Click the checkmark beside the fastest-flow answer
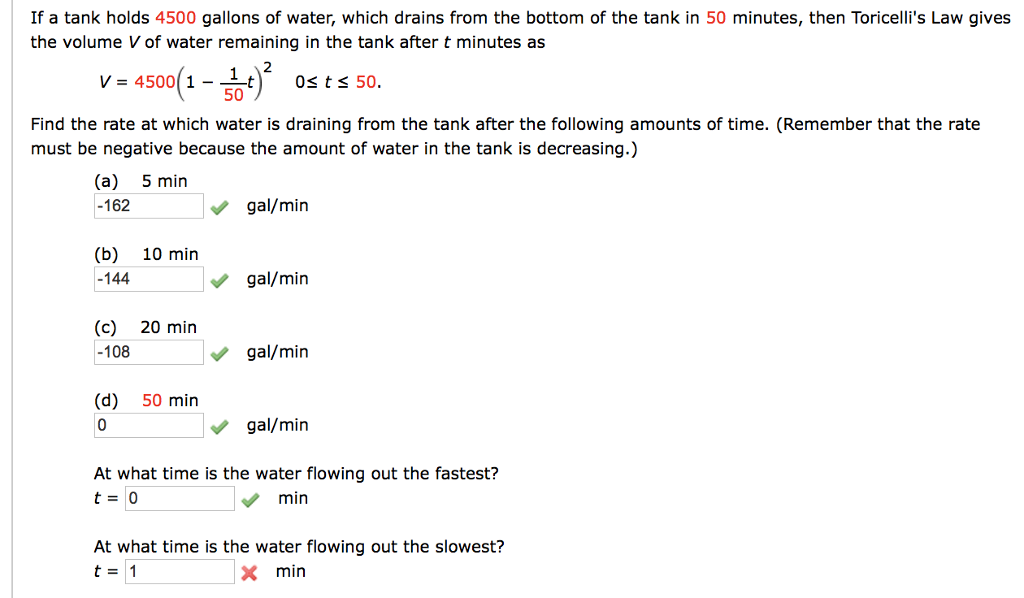Screen dimensions: 1024x598 click(x=249, y=497)
